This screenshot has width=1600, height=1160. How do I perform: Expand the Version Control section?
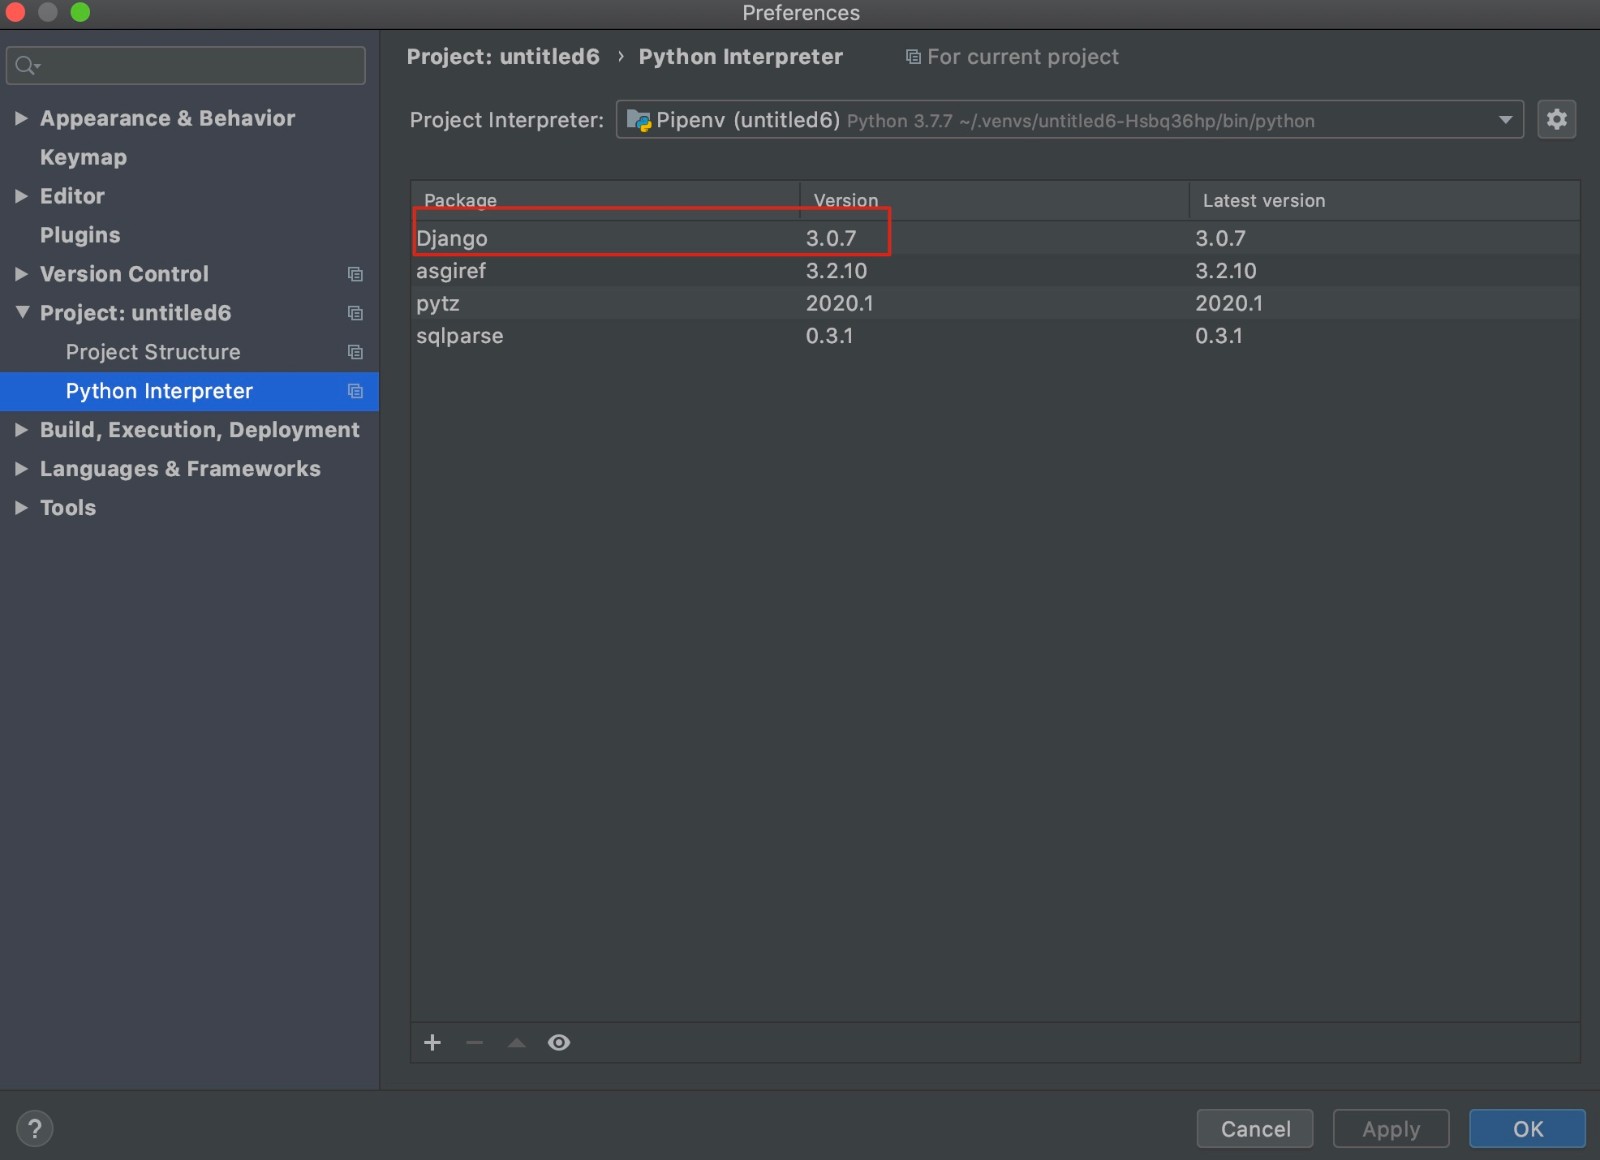pos(21,274)
